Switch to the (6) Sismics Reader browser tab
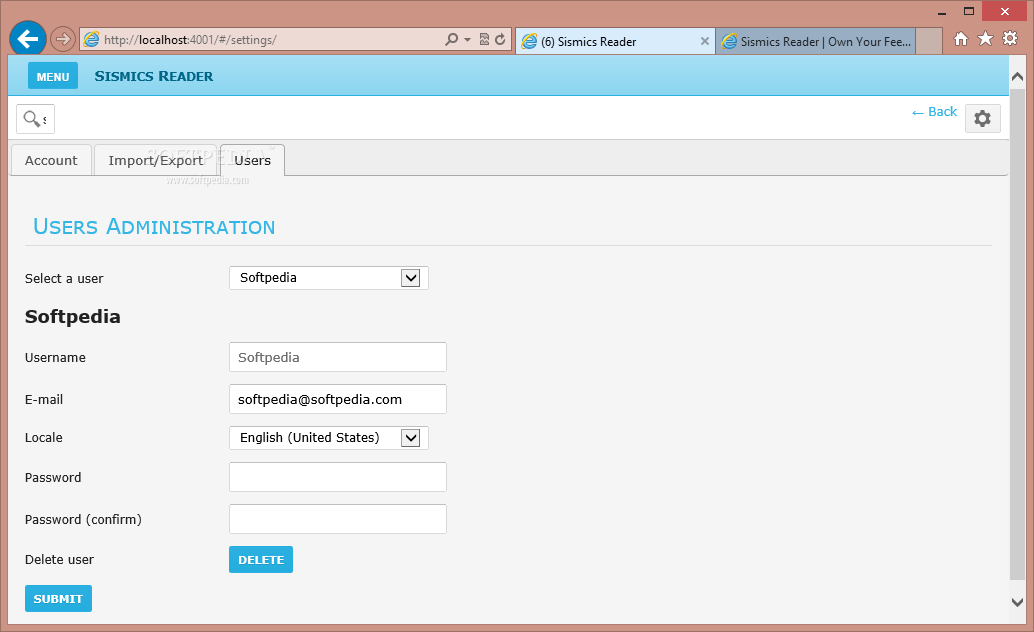The height and width of the screenshot is (632, 1034). 615,42
